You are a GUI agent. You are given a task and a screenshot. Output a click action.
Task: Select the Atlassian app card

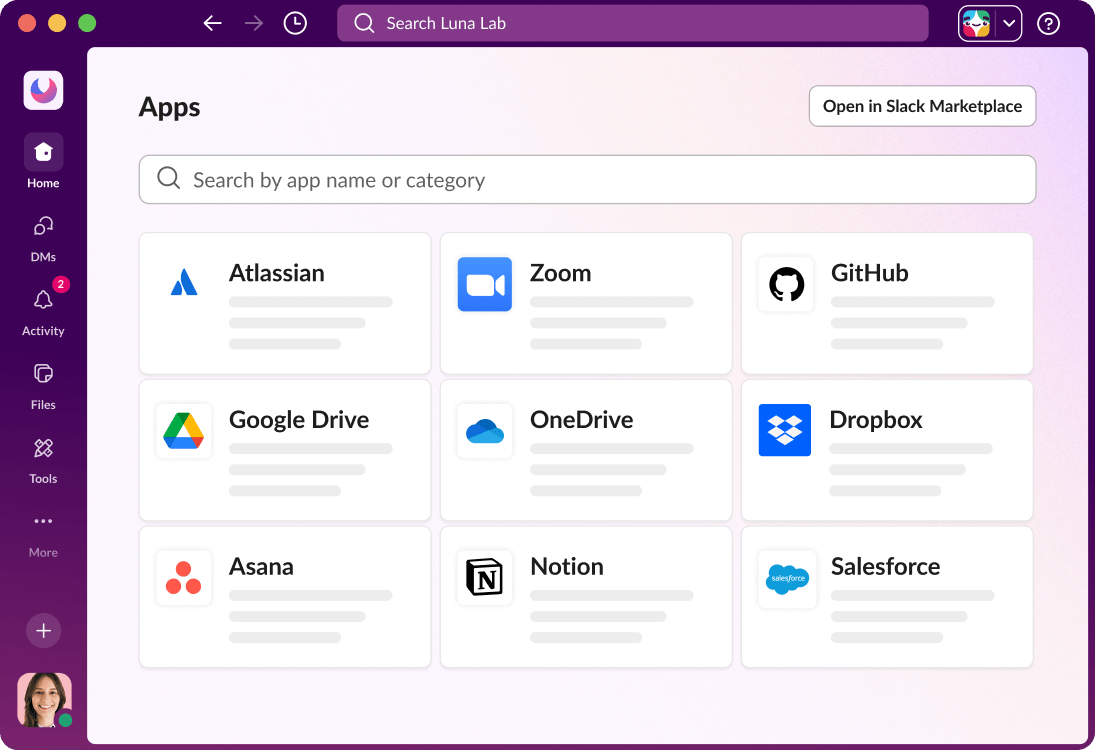click(x=285, y=304)
